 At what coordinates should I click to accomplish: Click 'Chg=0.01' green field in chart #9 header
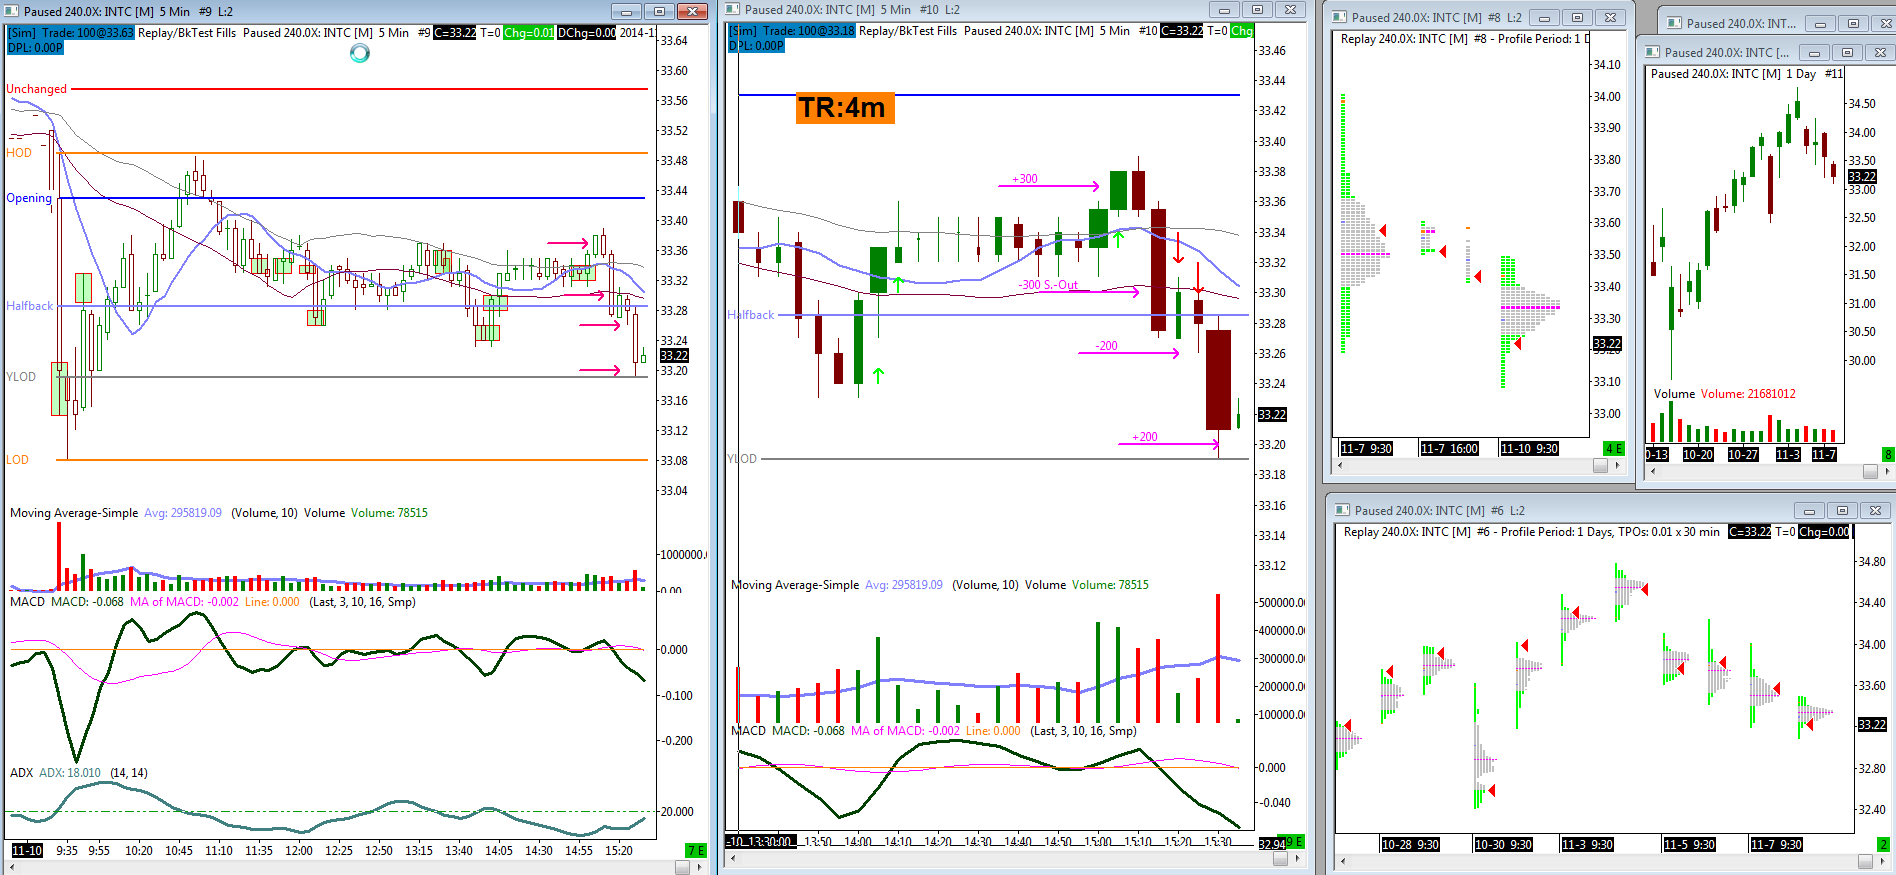click(528, 33)
